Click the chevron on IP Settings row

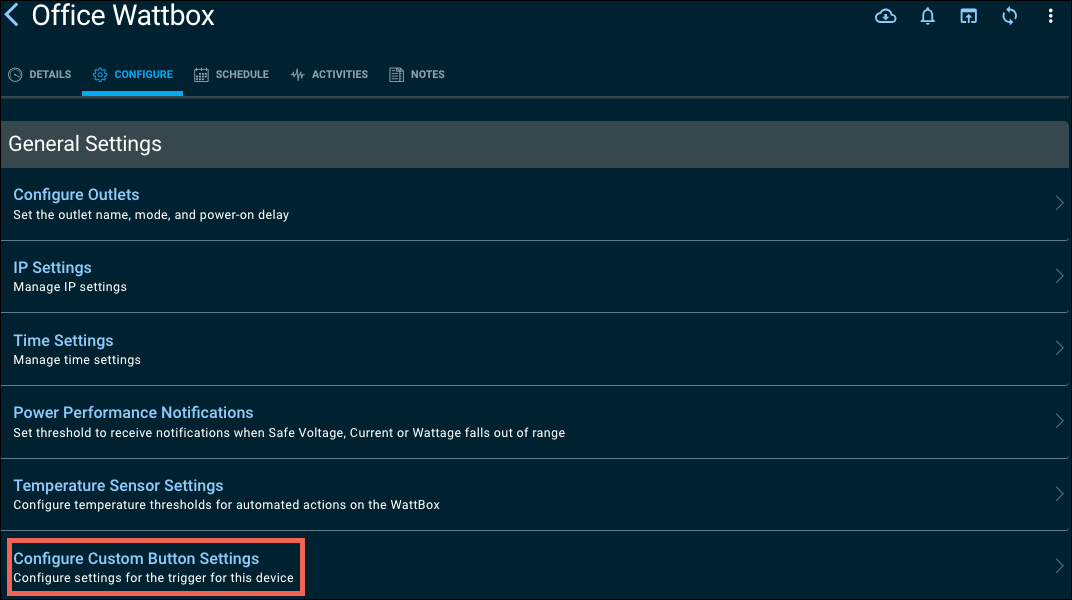[x=1059, y=276]
